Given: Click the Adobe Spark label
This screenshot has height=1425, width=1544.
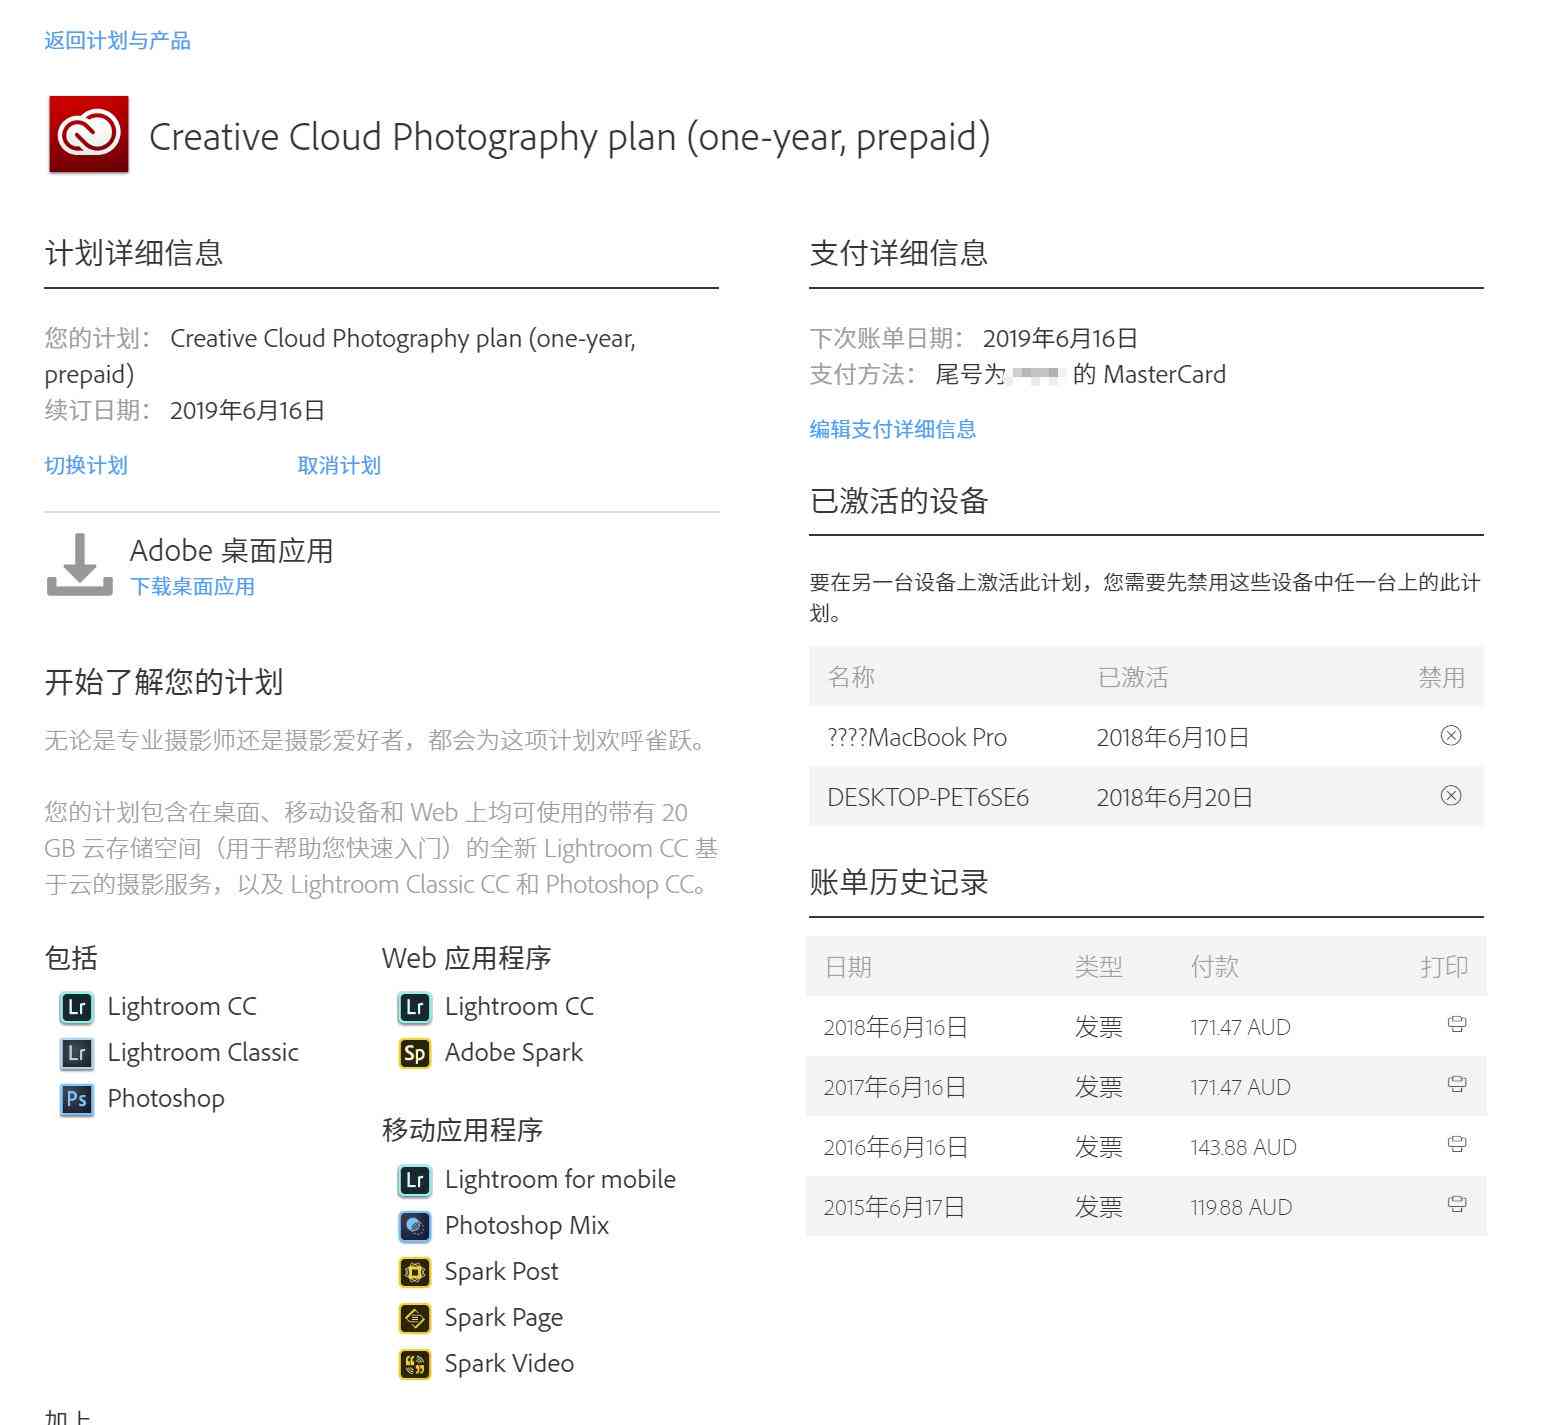Looking at the screenshot, I should (x=514, y=1052).
